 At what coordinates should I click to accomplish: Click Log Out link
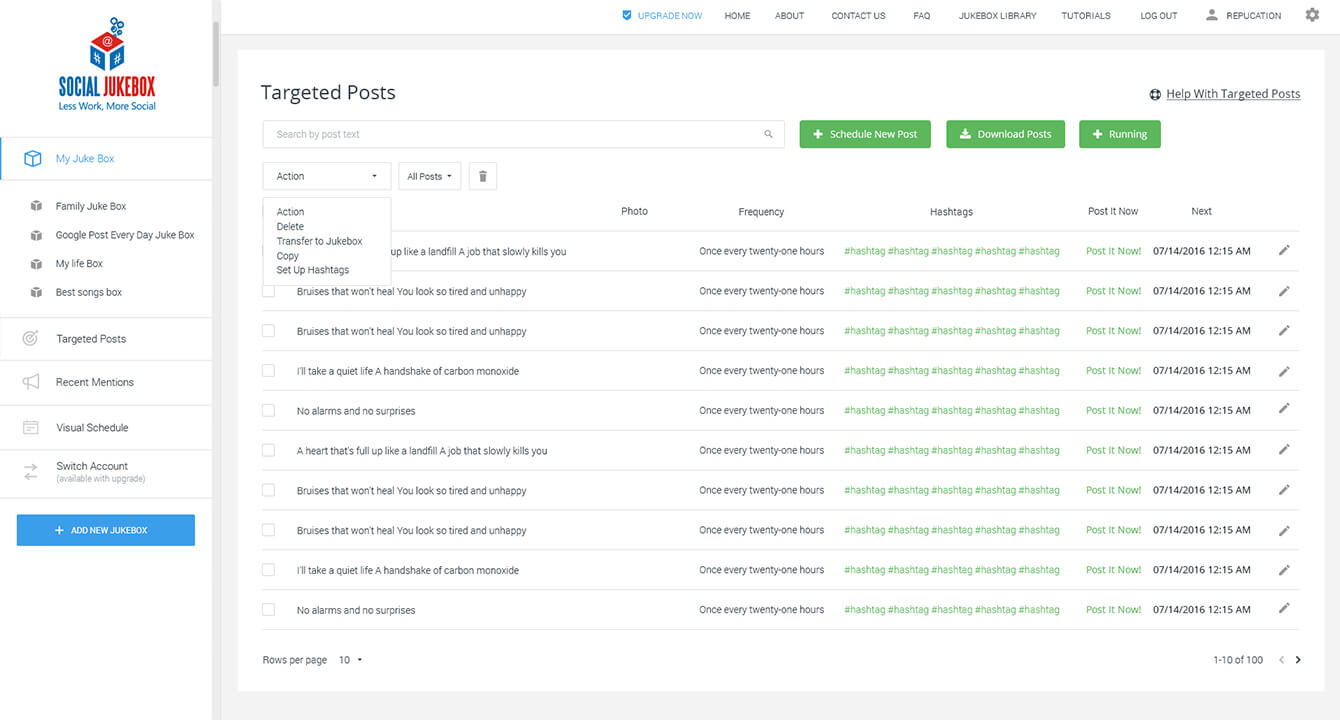1158,16
